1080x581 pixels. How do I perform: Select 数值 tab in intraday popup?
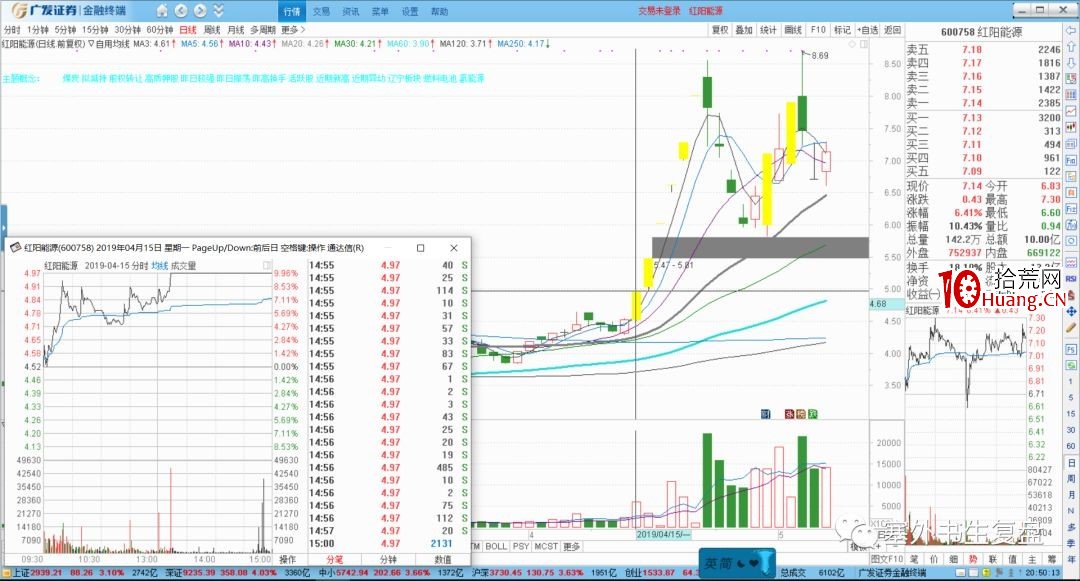(443, 559)
